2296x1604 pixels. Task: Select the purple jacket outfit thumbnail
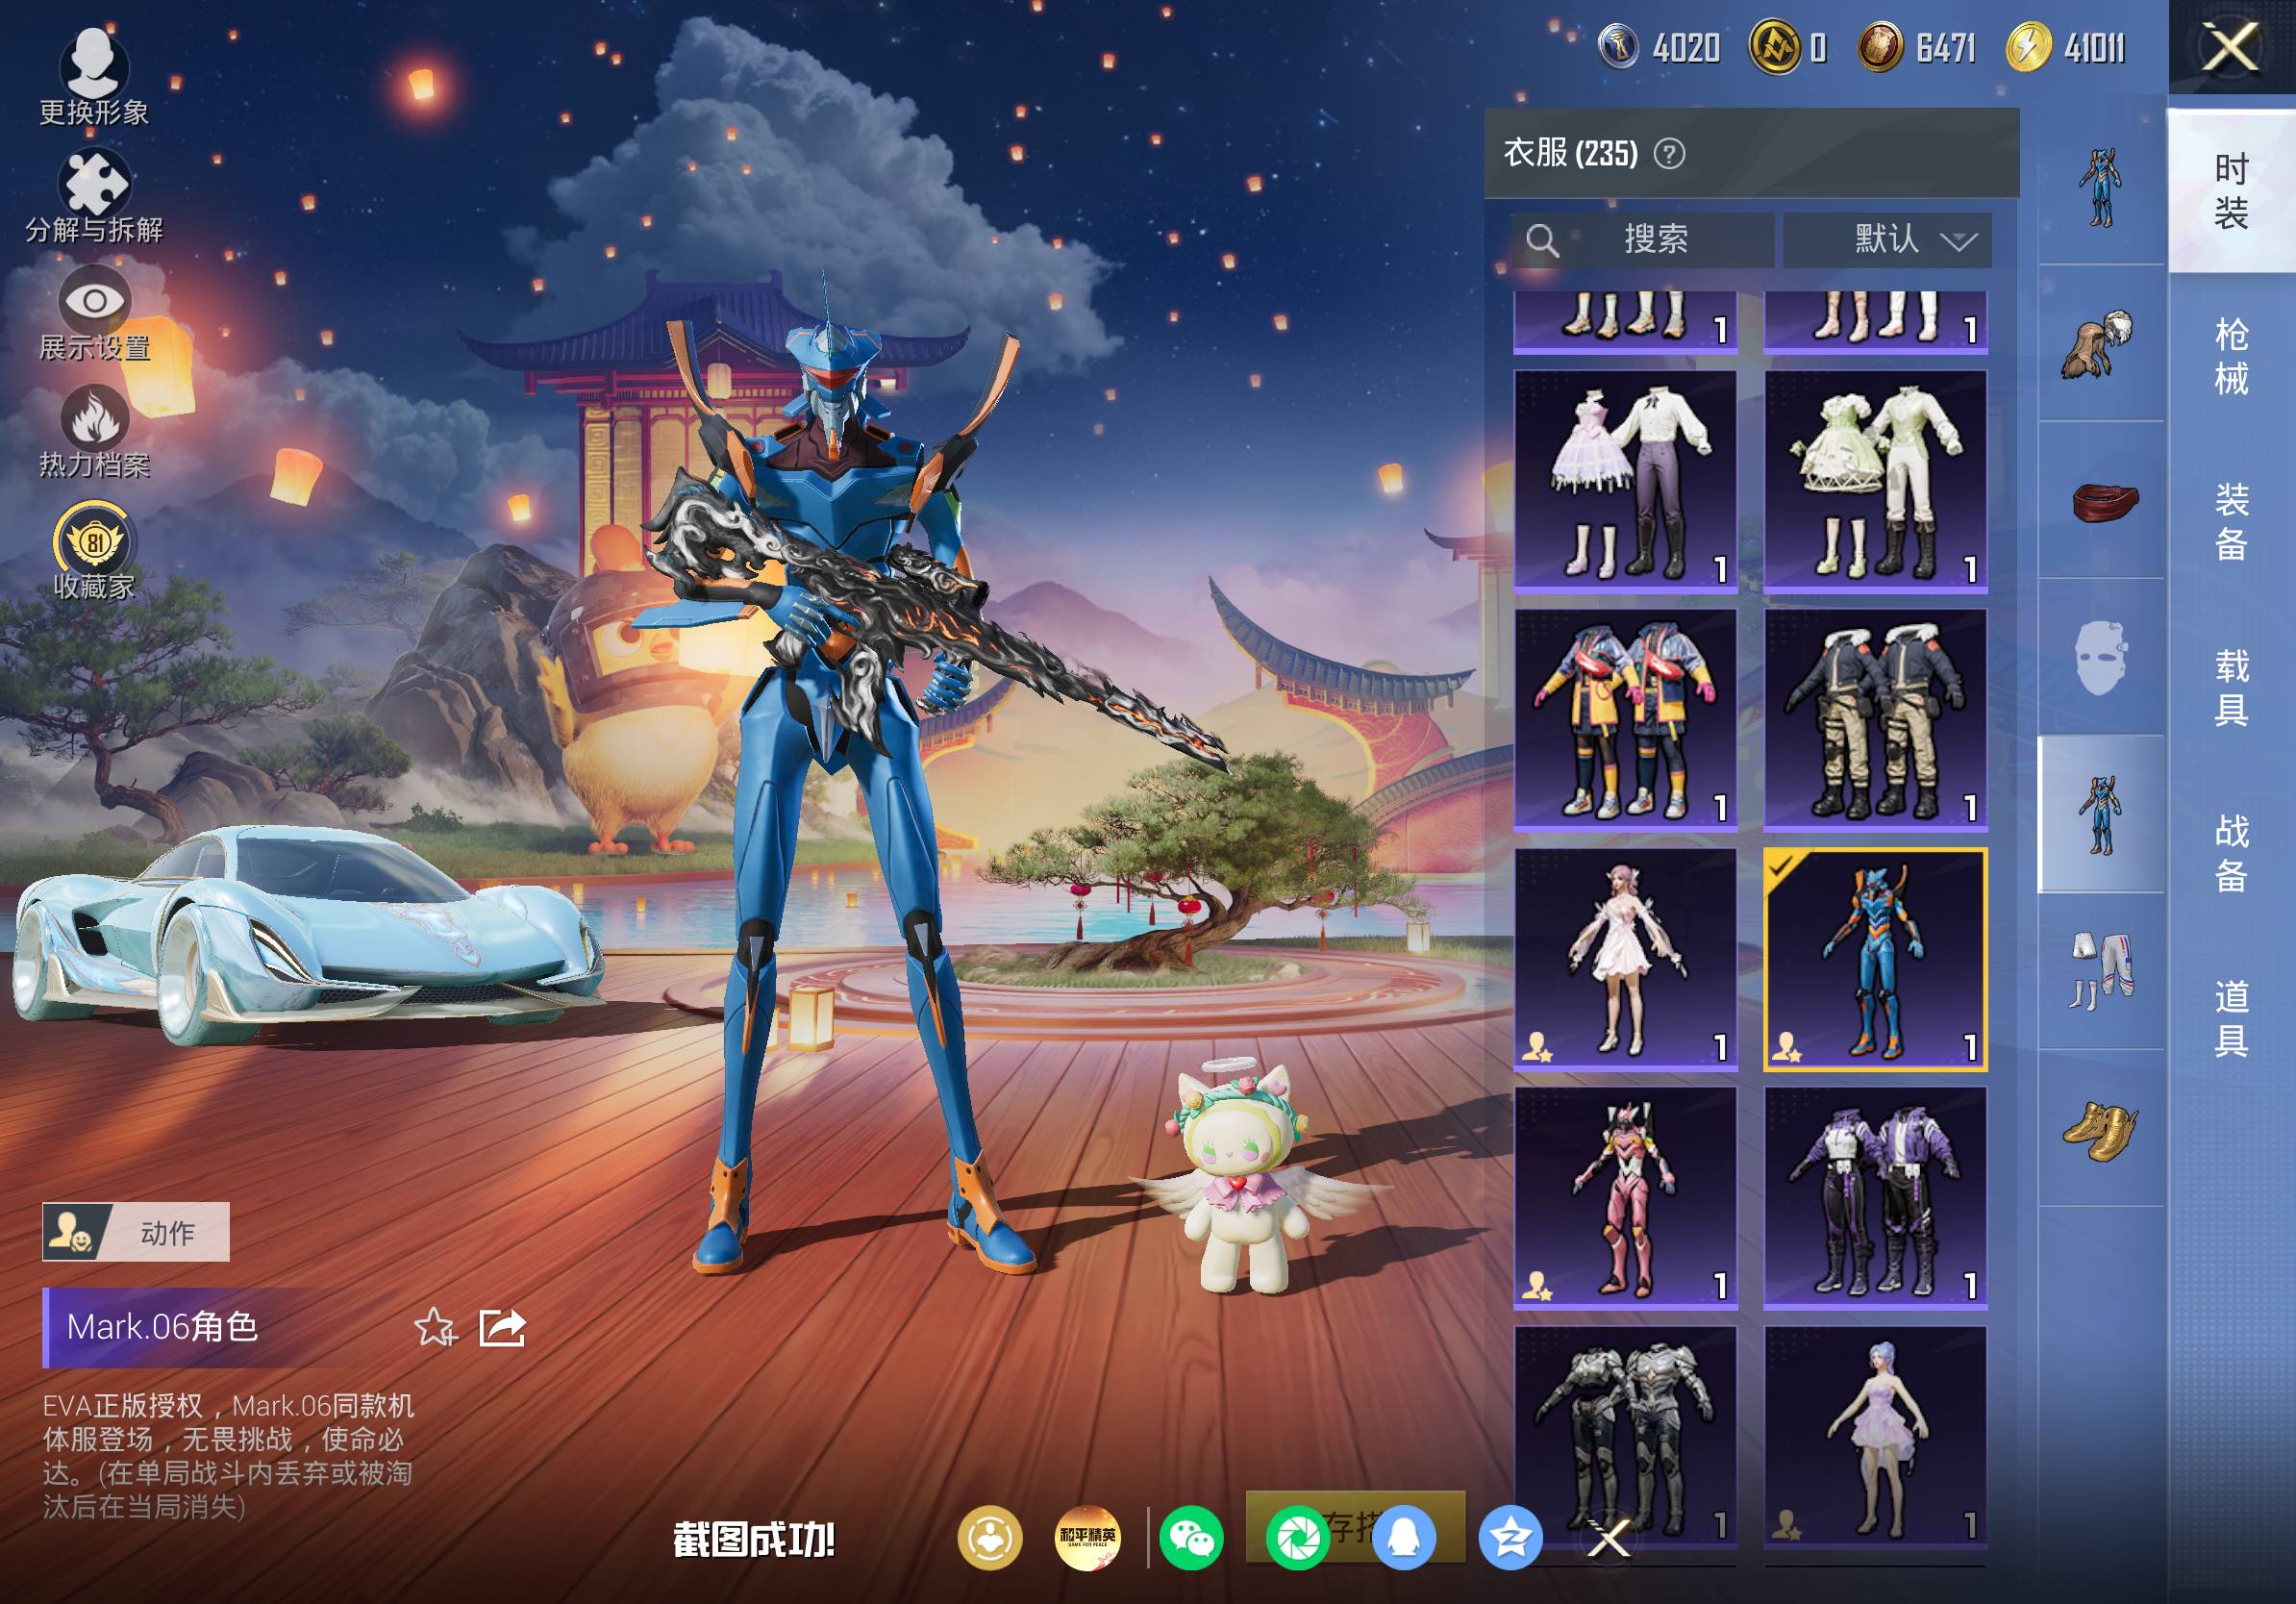tap(1875, 1198)
